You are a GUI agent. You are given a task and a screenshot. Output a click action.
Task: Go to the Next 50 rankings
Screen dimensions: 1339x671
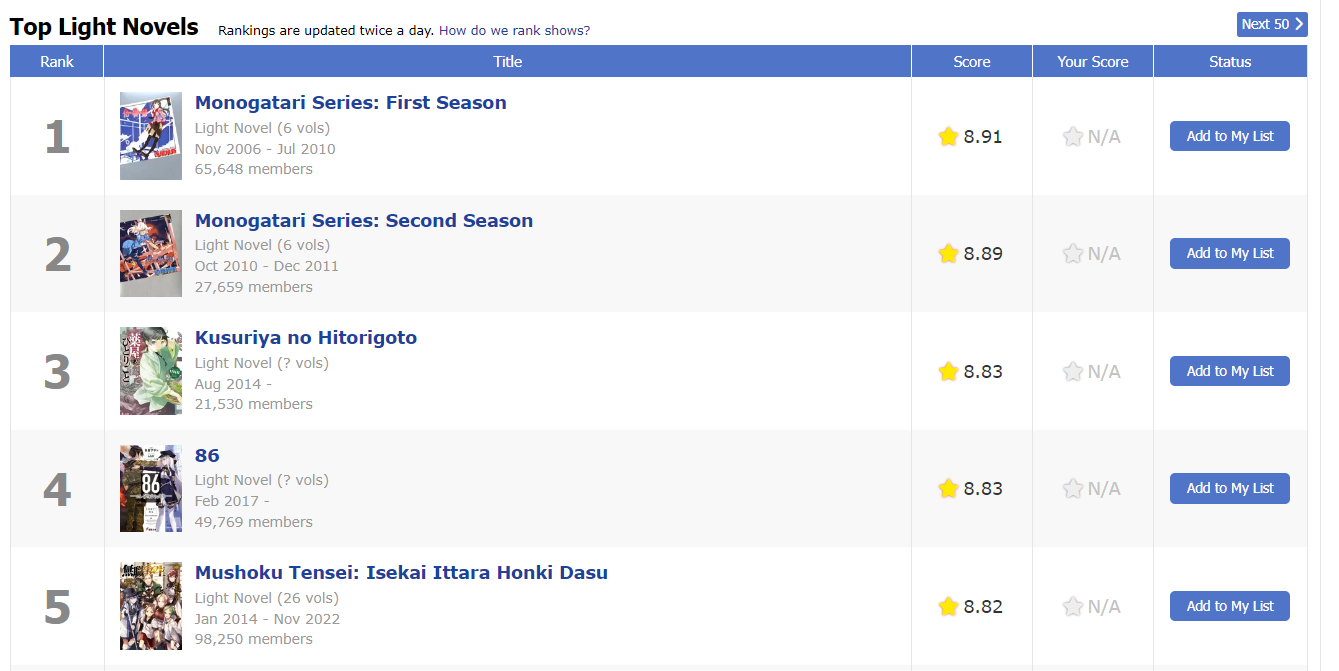1272,24
